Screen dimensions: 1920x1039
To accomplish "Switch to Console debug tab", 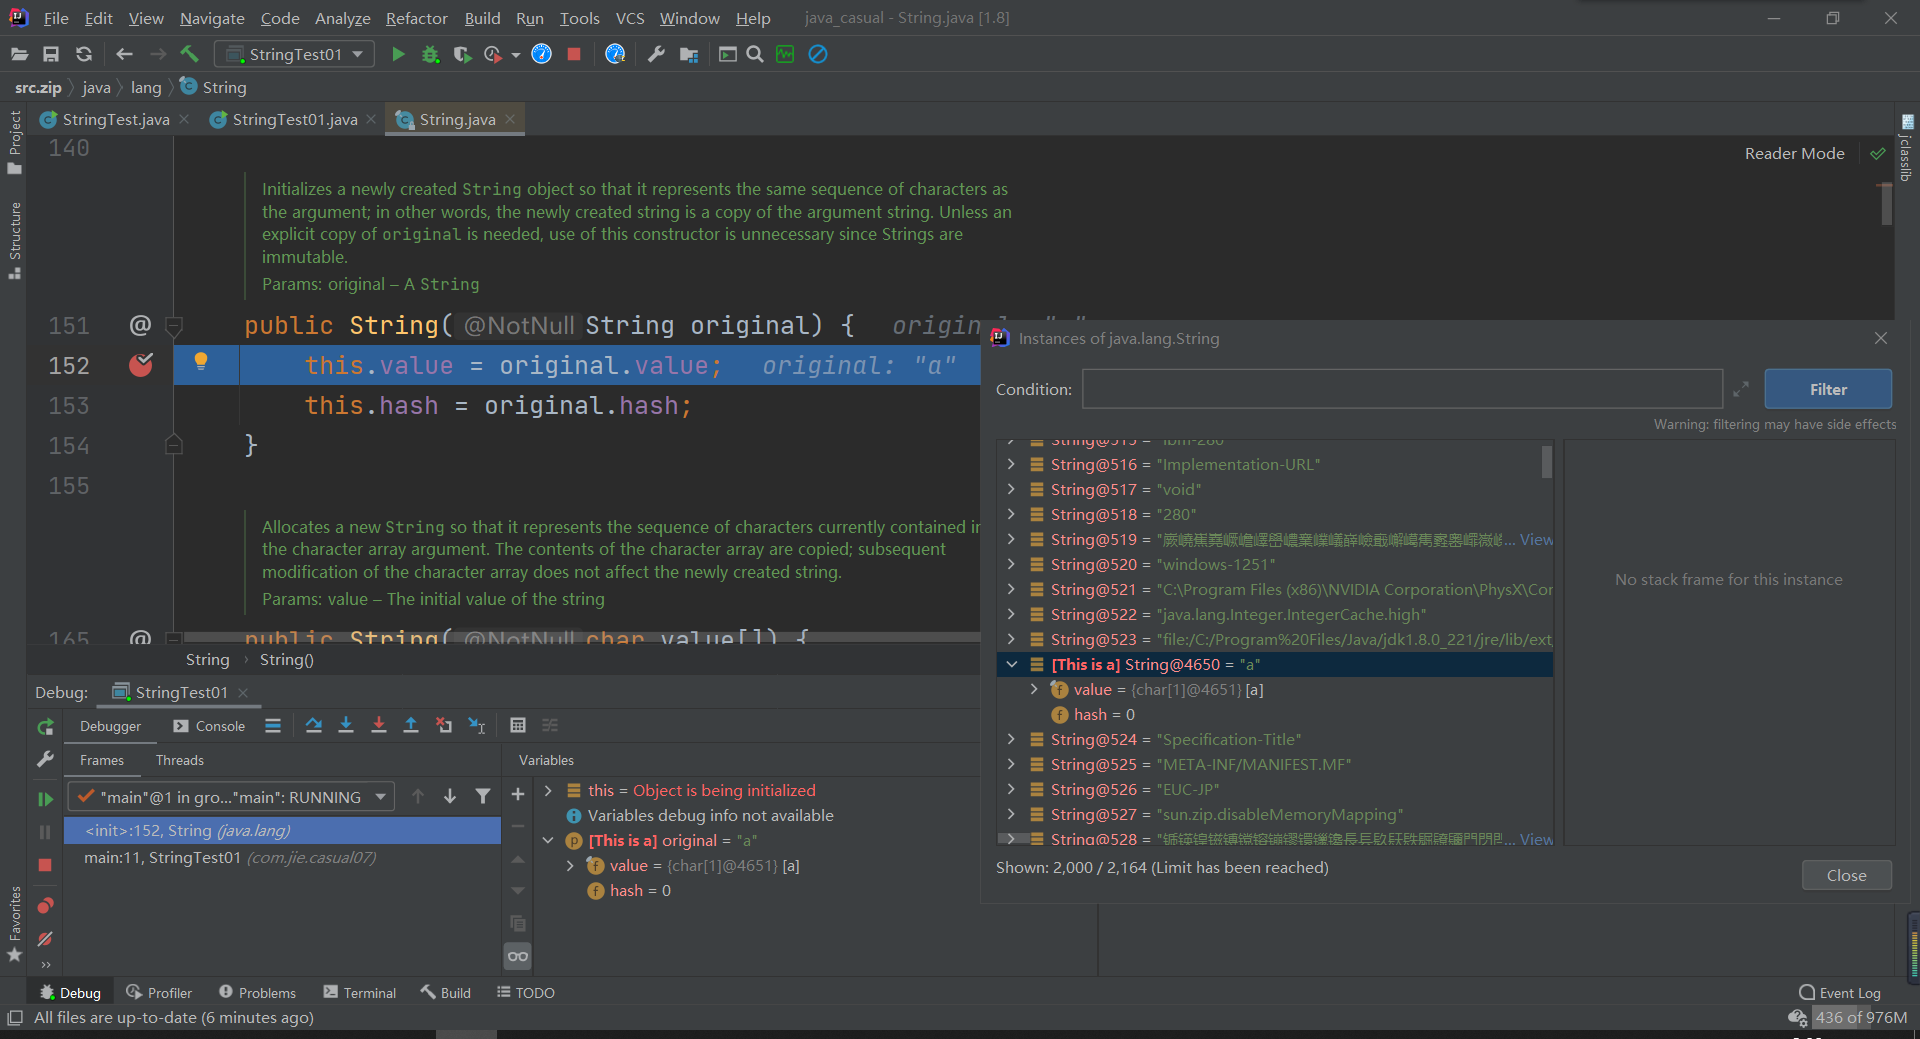I will tap(209, 726).
